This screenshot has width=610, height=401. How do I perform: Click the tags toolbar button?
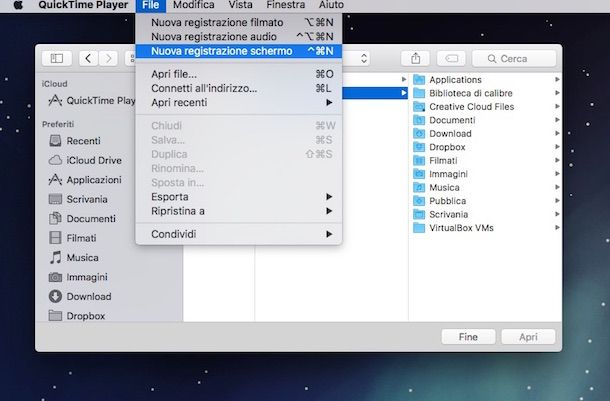pyautogui.click(x=451, y=59)
